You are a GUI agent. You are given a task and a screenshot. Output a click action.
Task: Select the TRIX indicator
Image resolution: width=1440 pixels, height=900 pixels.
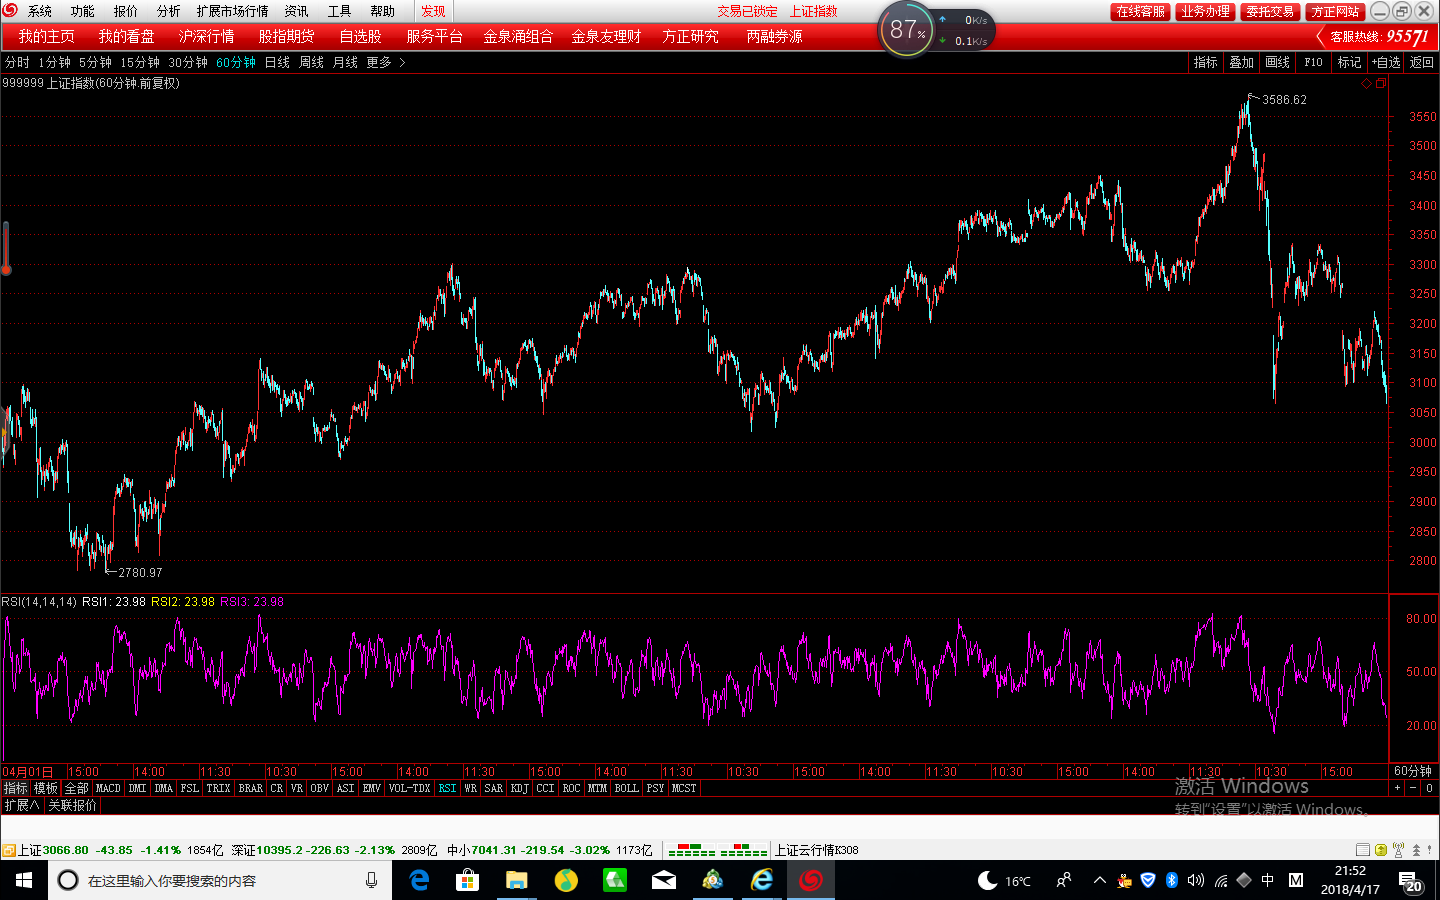tap(218, 788)
